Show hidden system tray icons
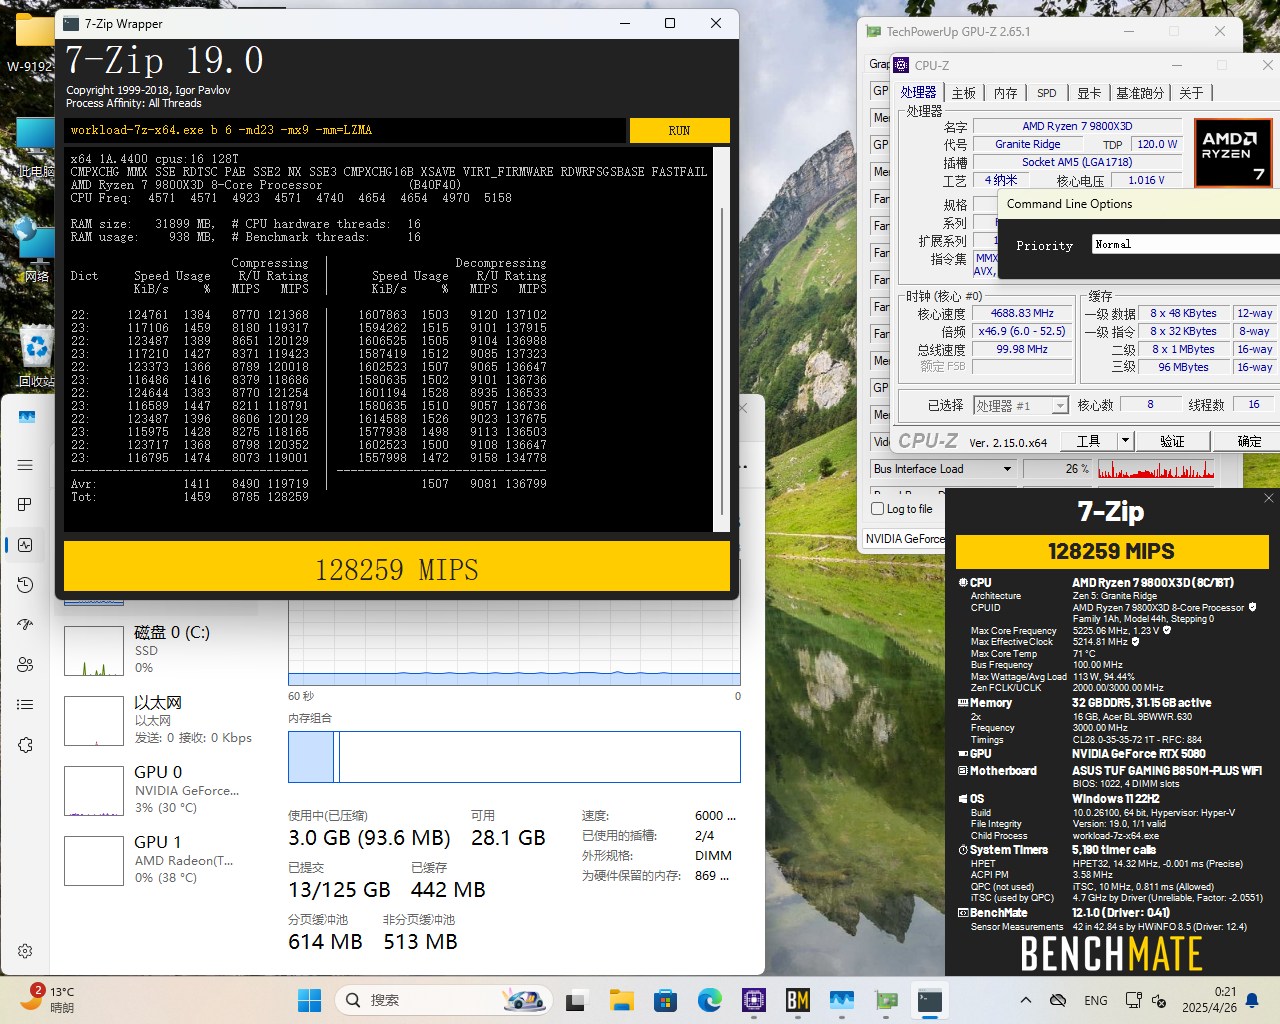This screenshot has width=1280, height=1024. coord(1026,1000)
